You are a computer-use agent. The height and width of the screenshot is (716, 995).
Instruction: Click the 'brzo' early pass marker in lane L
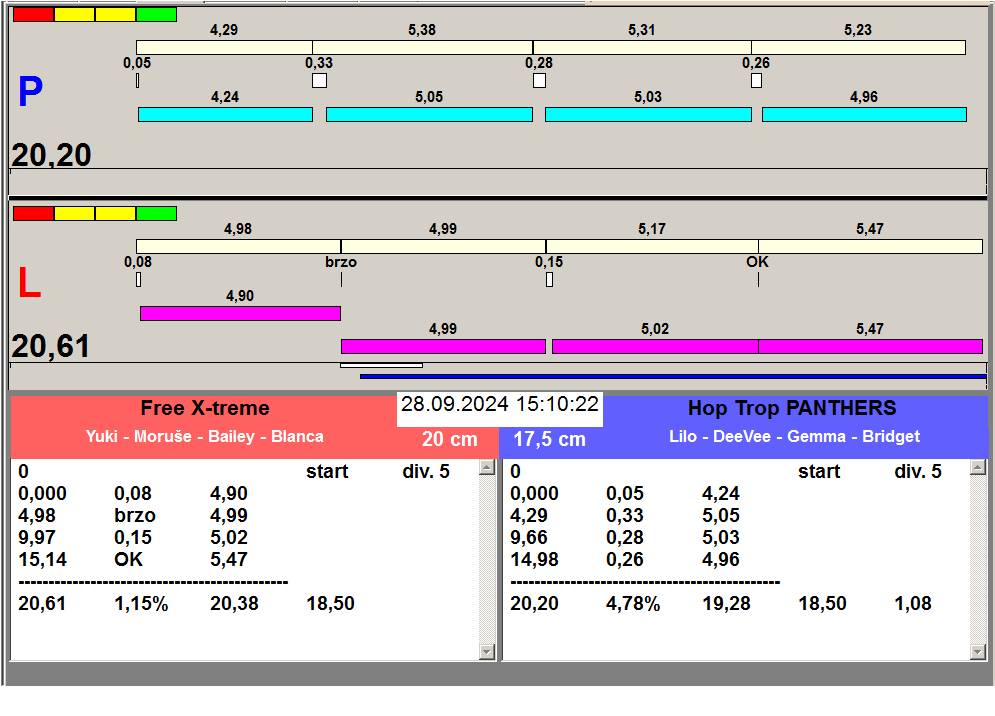[x=341, y=263]
